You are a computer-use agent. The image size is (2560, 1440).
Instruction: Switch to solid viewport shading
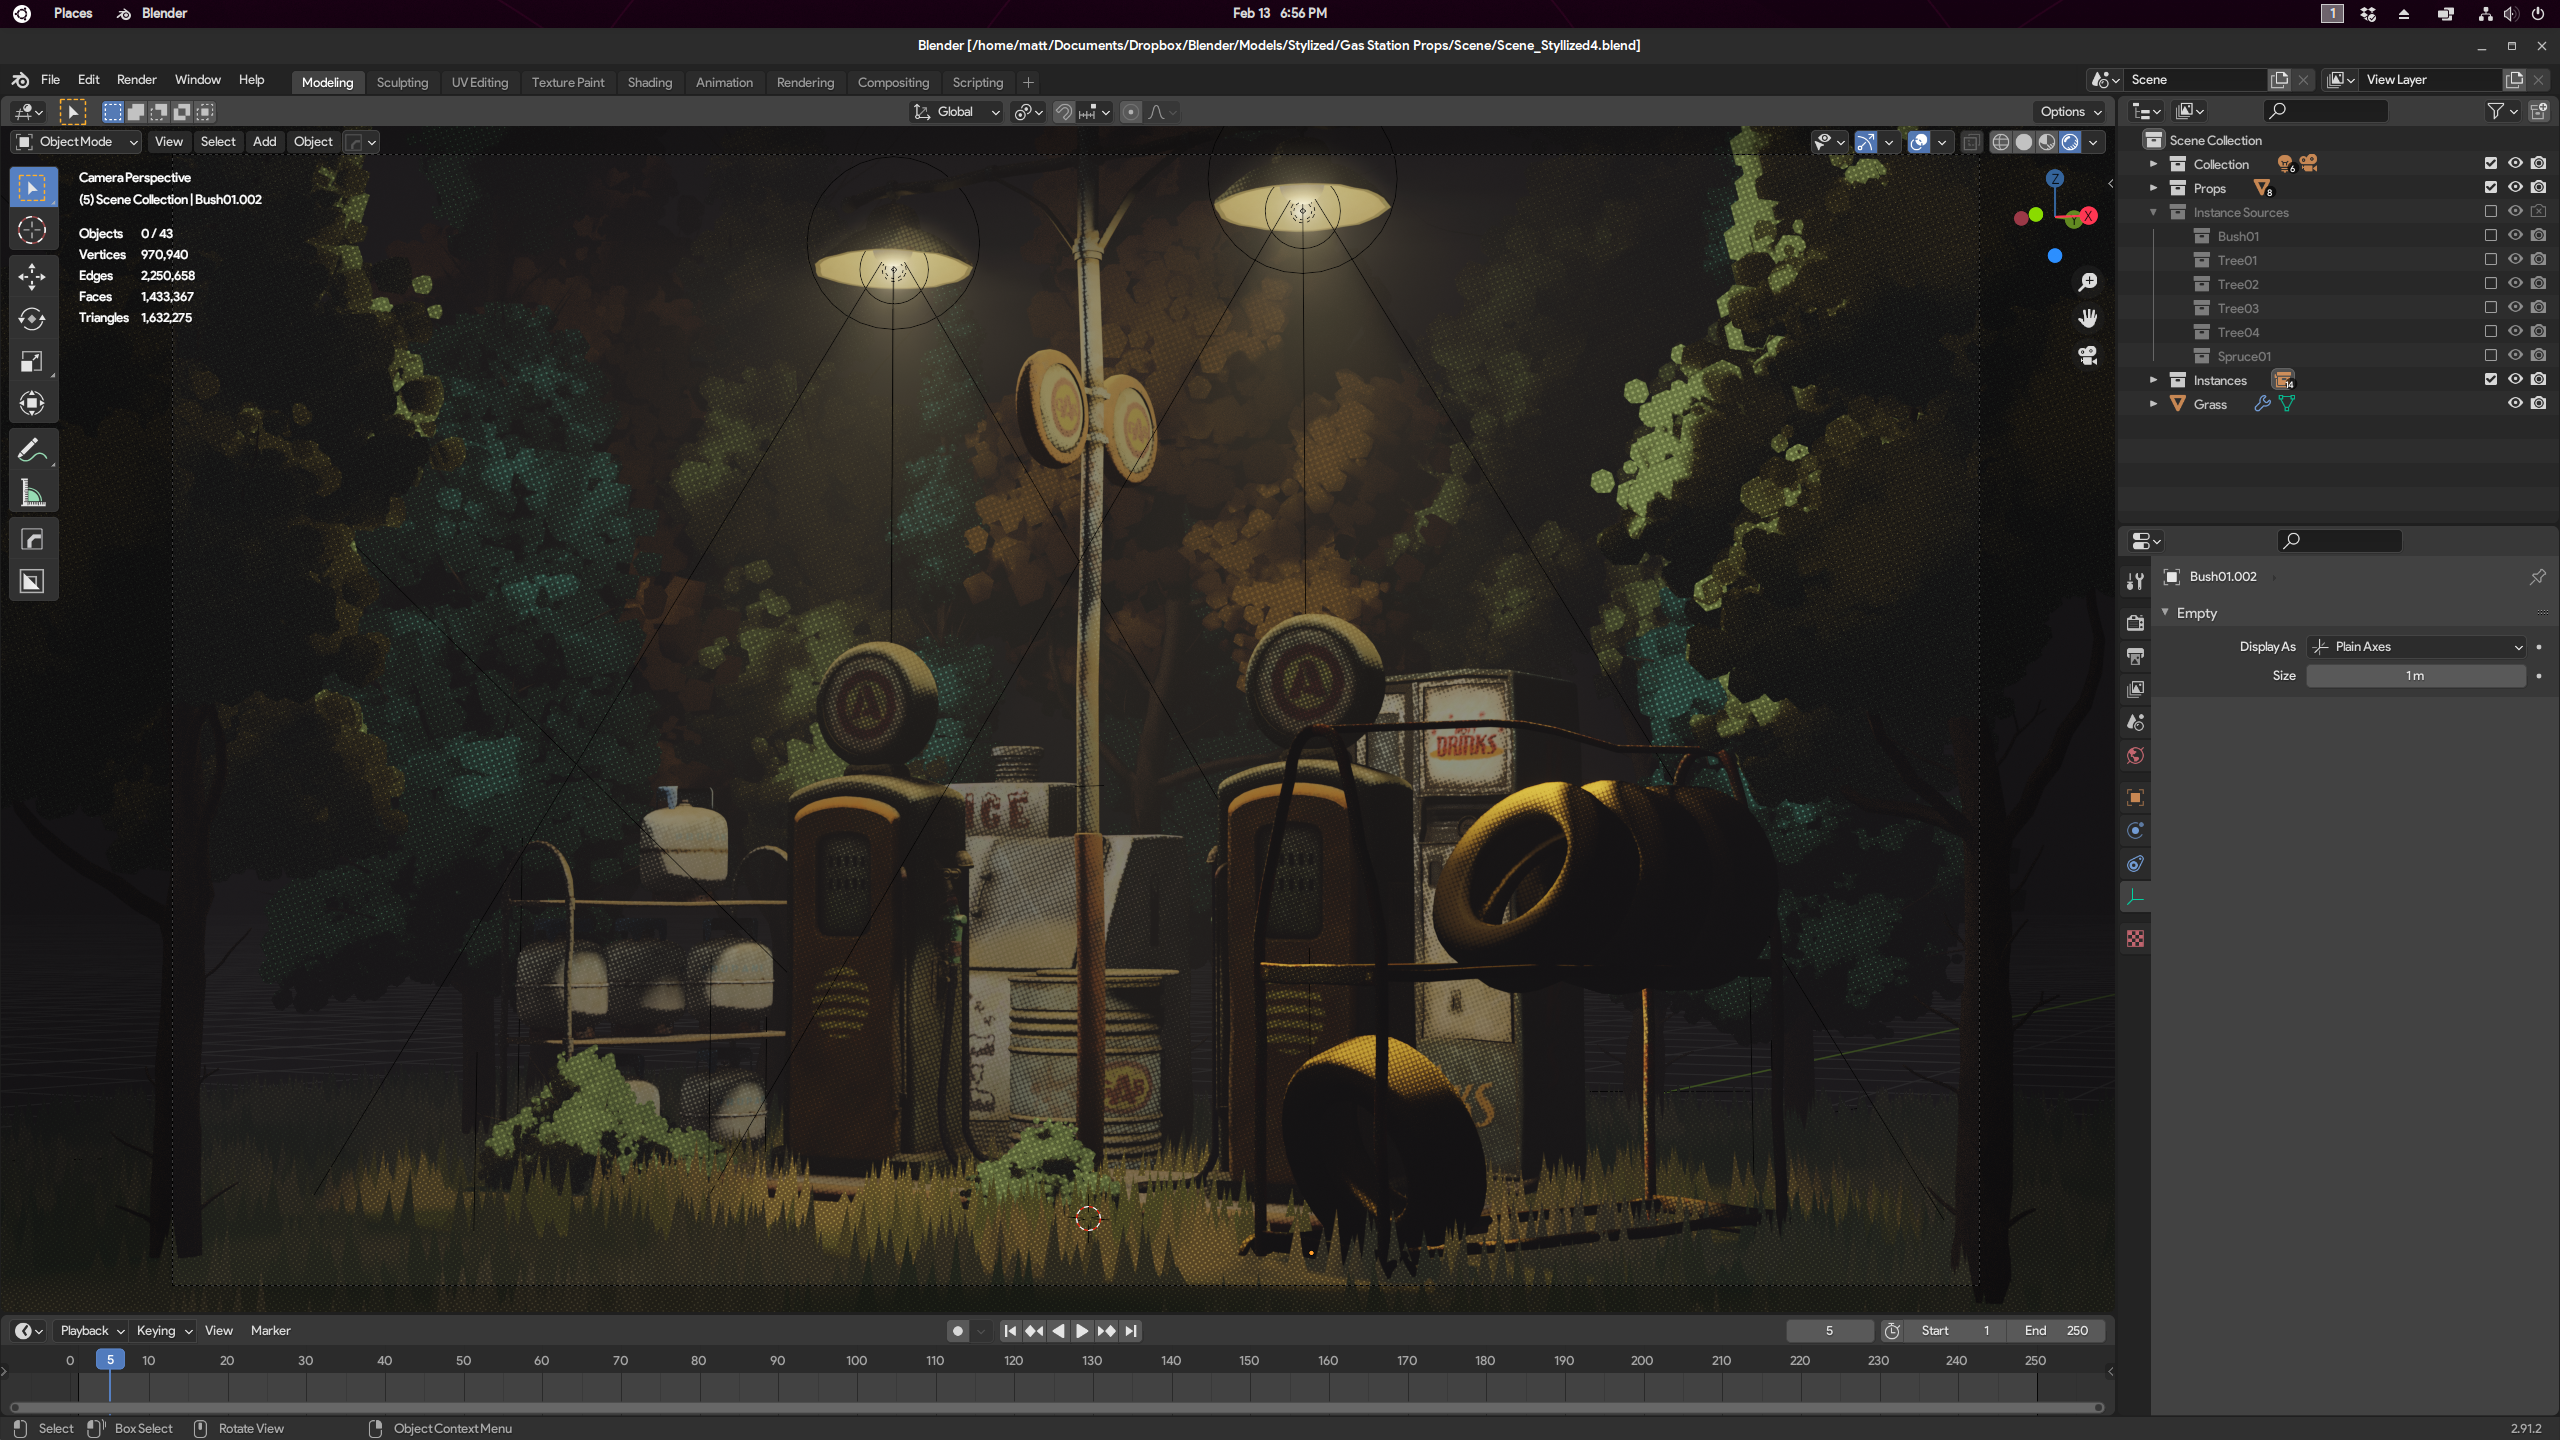coord(2024,142)
